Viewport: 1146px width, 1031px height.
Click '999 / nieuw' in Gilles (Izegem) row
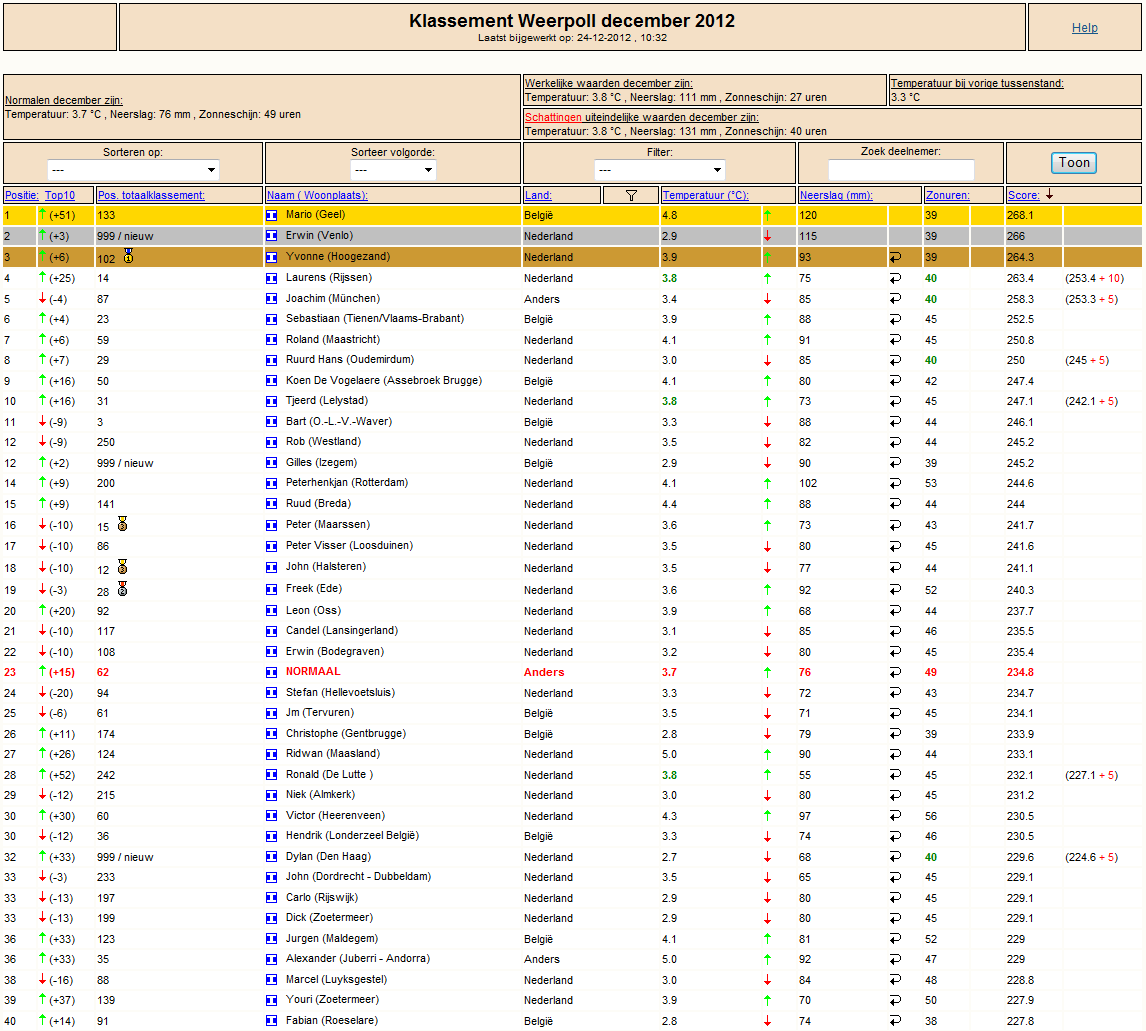[x=125, y=463]
